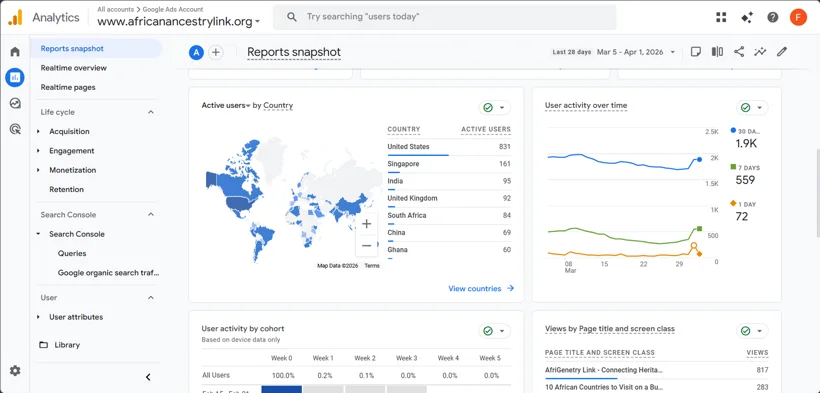The width and height of the screenshot is (820, 393).
Task: Click the United States row
Action: click(449, 147)
